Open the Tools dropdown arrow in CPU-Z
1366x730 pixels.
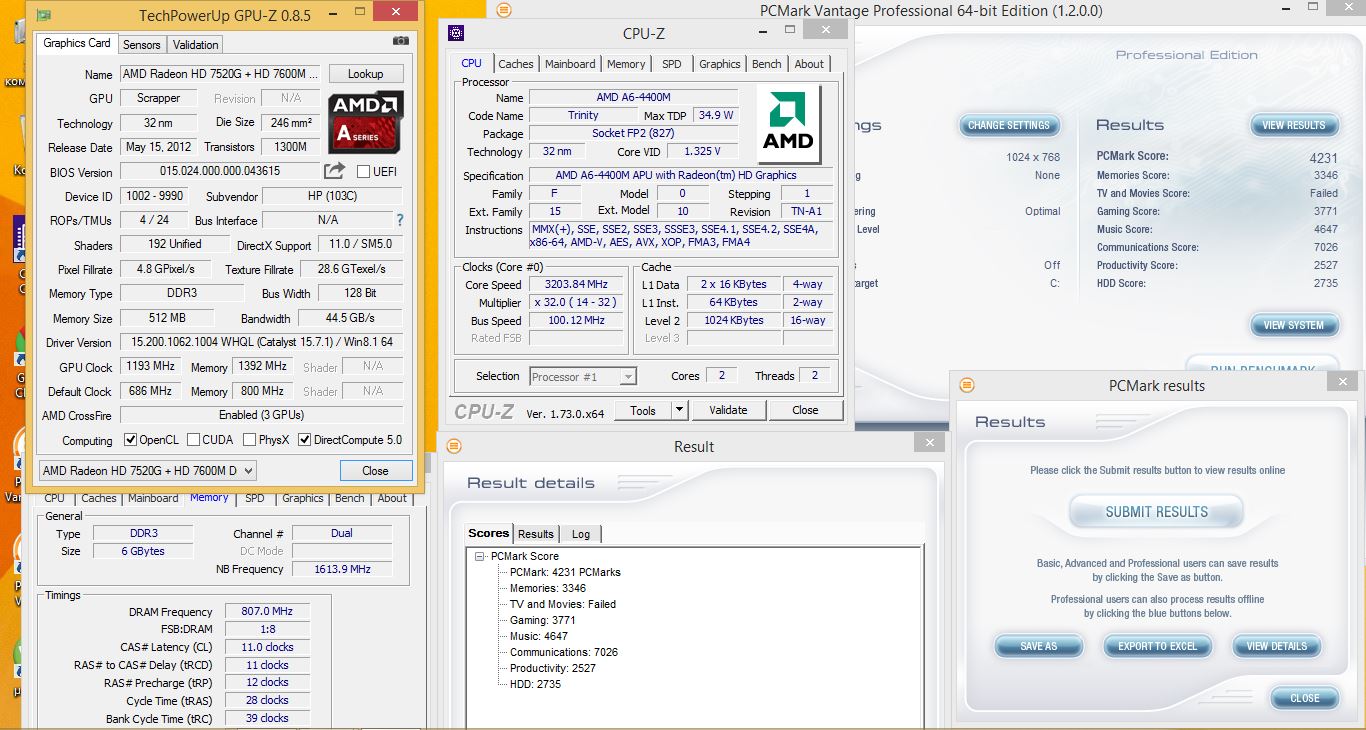click(x=679, y=410)
